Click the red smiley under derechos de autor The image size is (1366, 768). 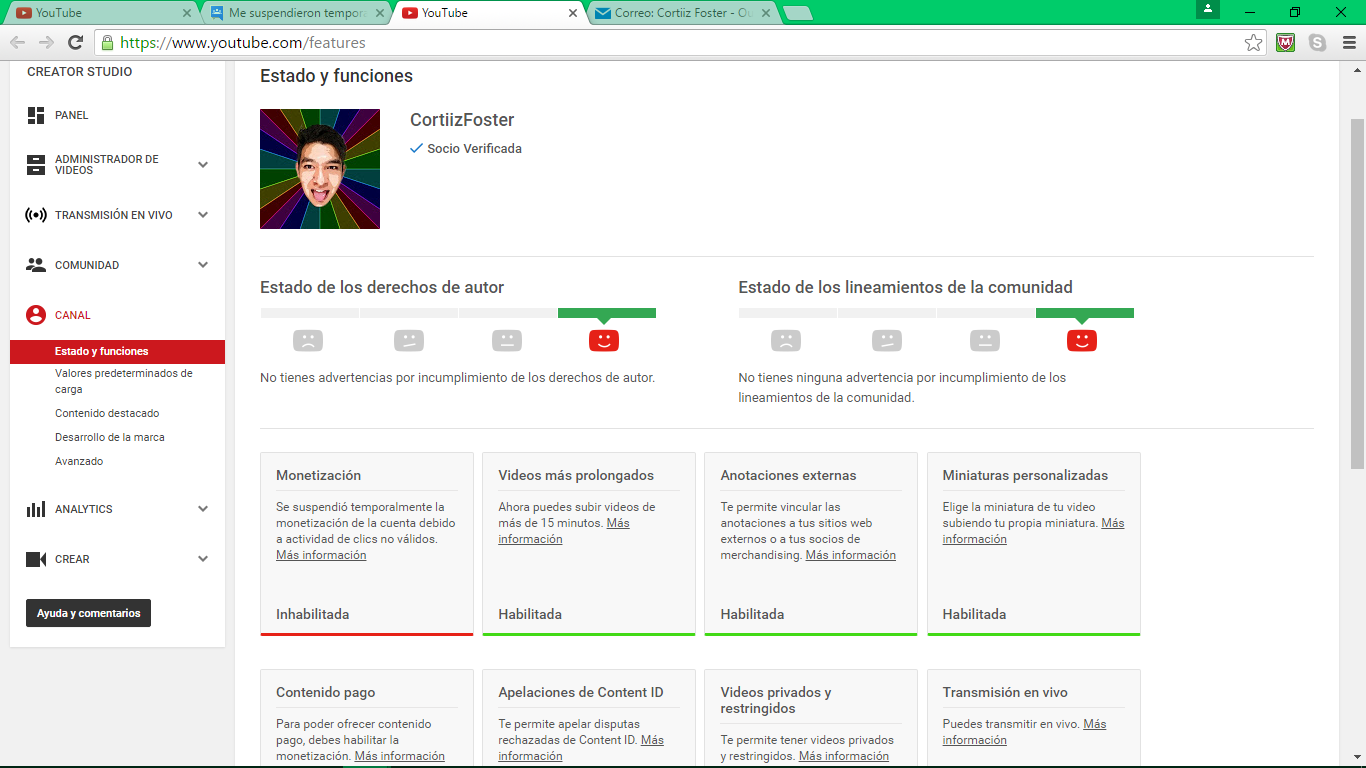point(604,341)
